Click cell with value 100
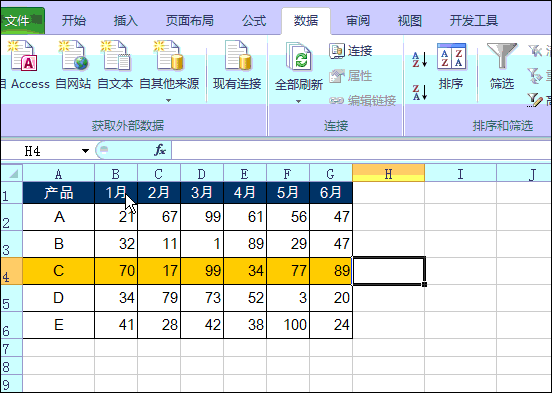 click(288, 325)
